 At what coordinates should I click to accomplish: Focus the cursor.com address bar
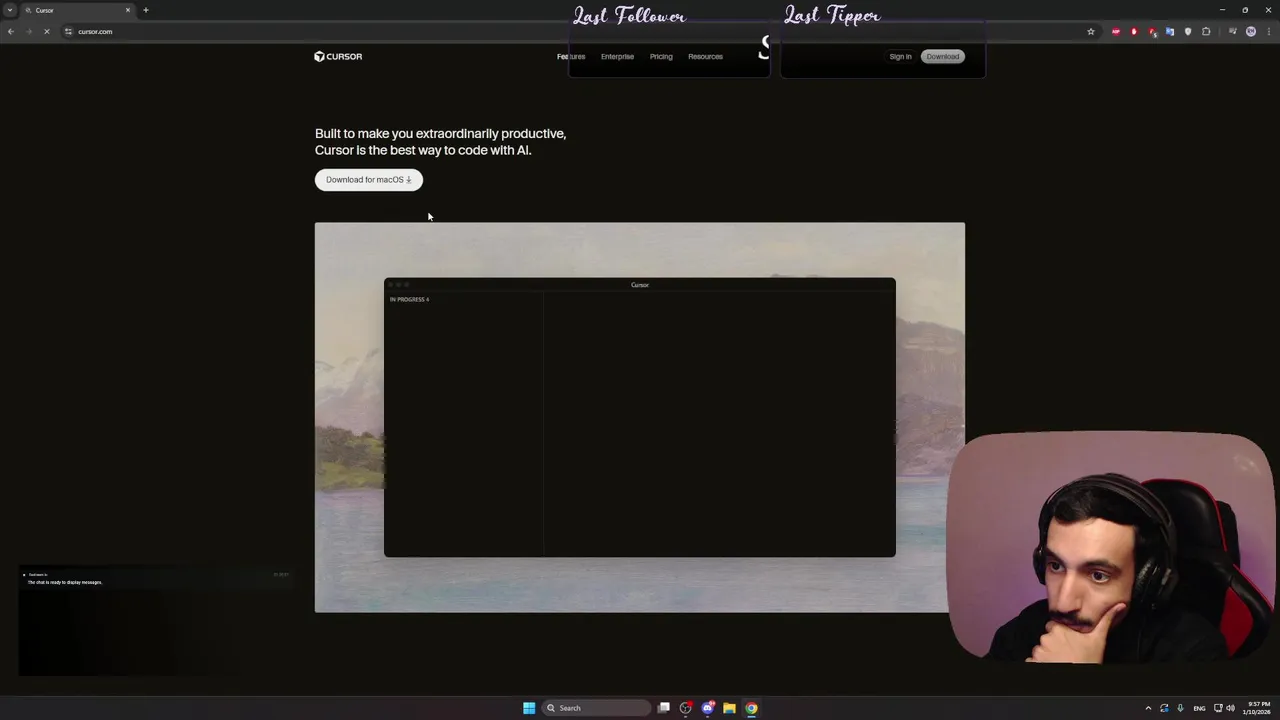[580, 31]
